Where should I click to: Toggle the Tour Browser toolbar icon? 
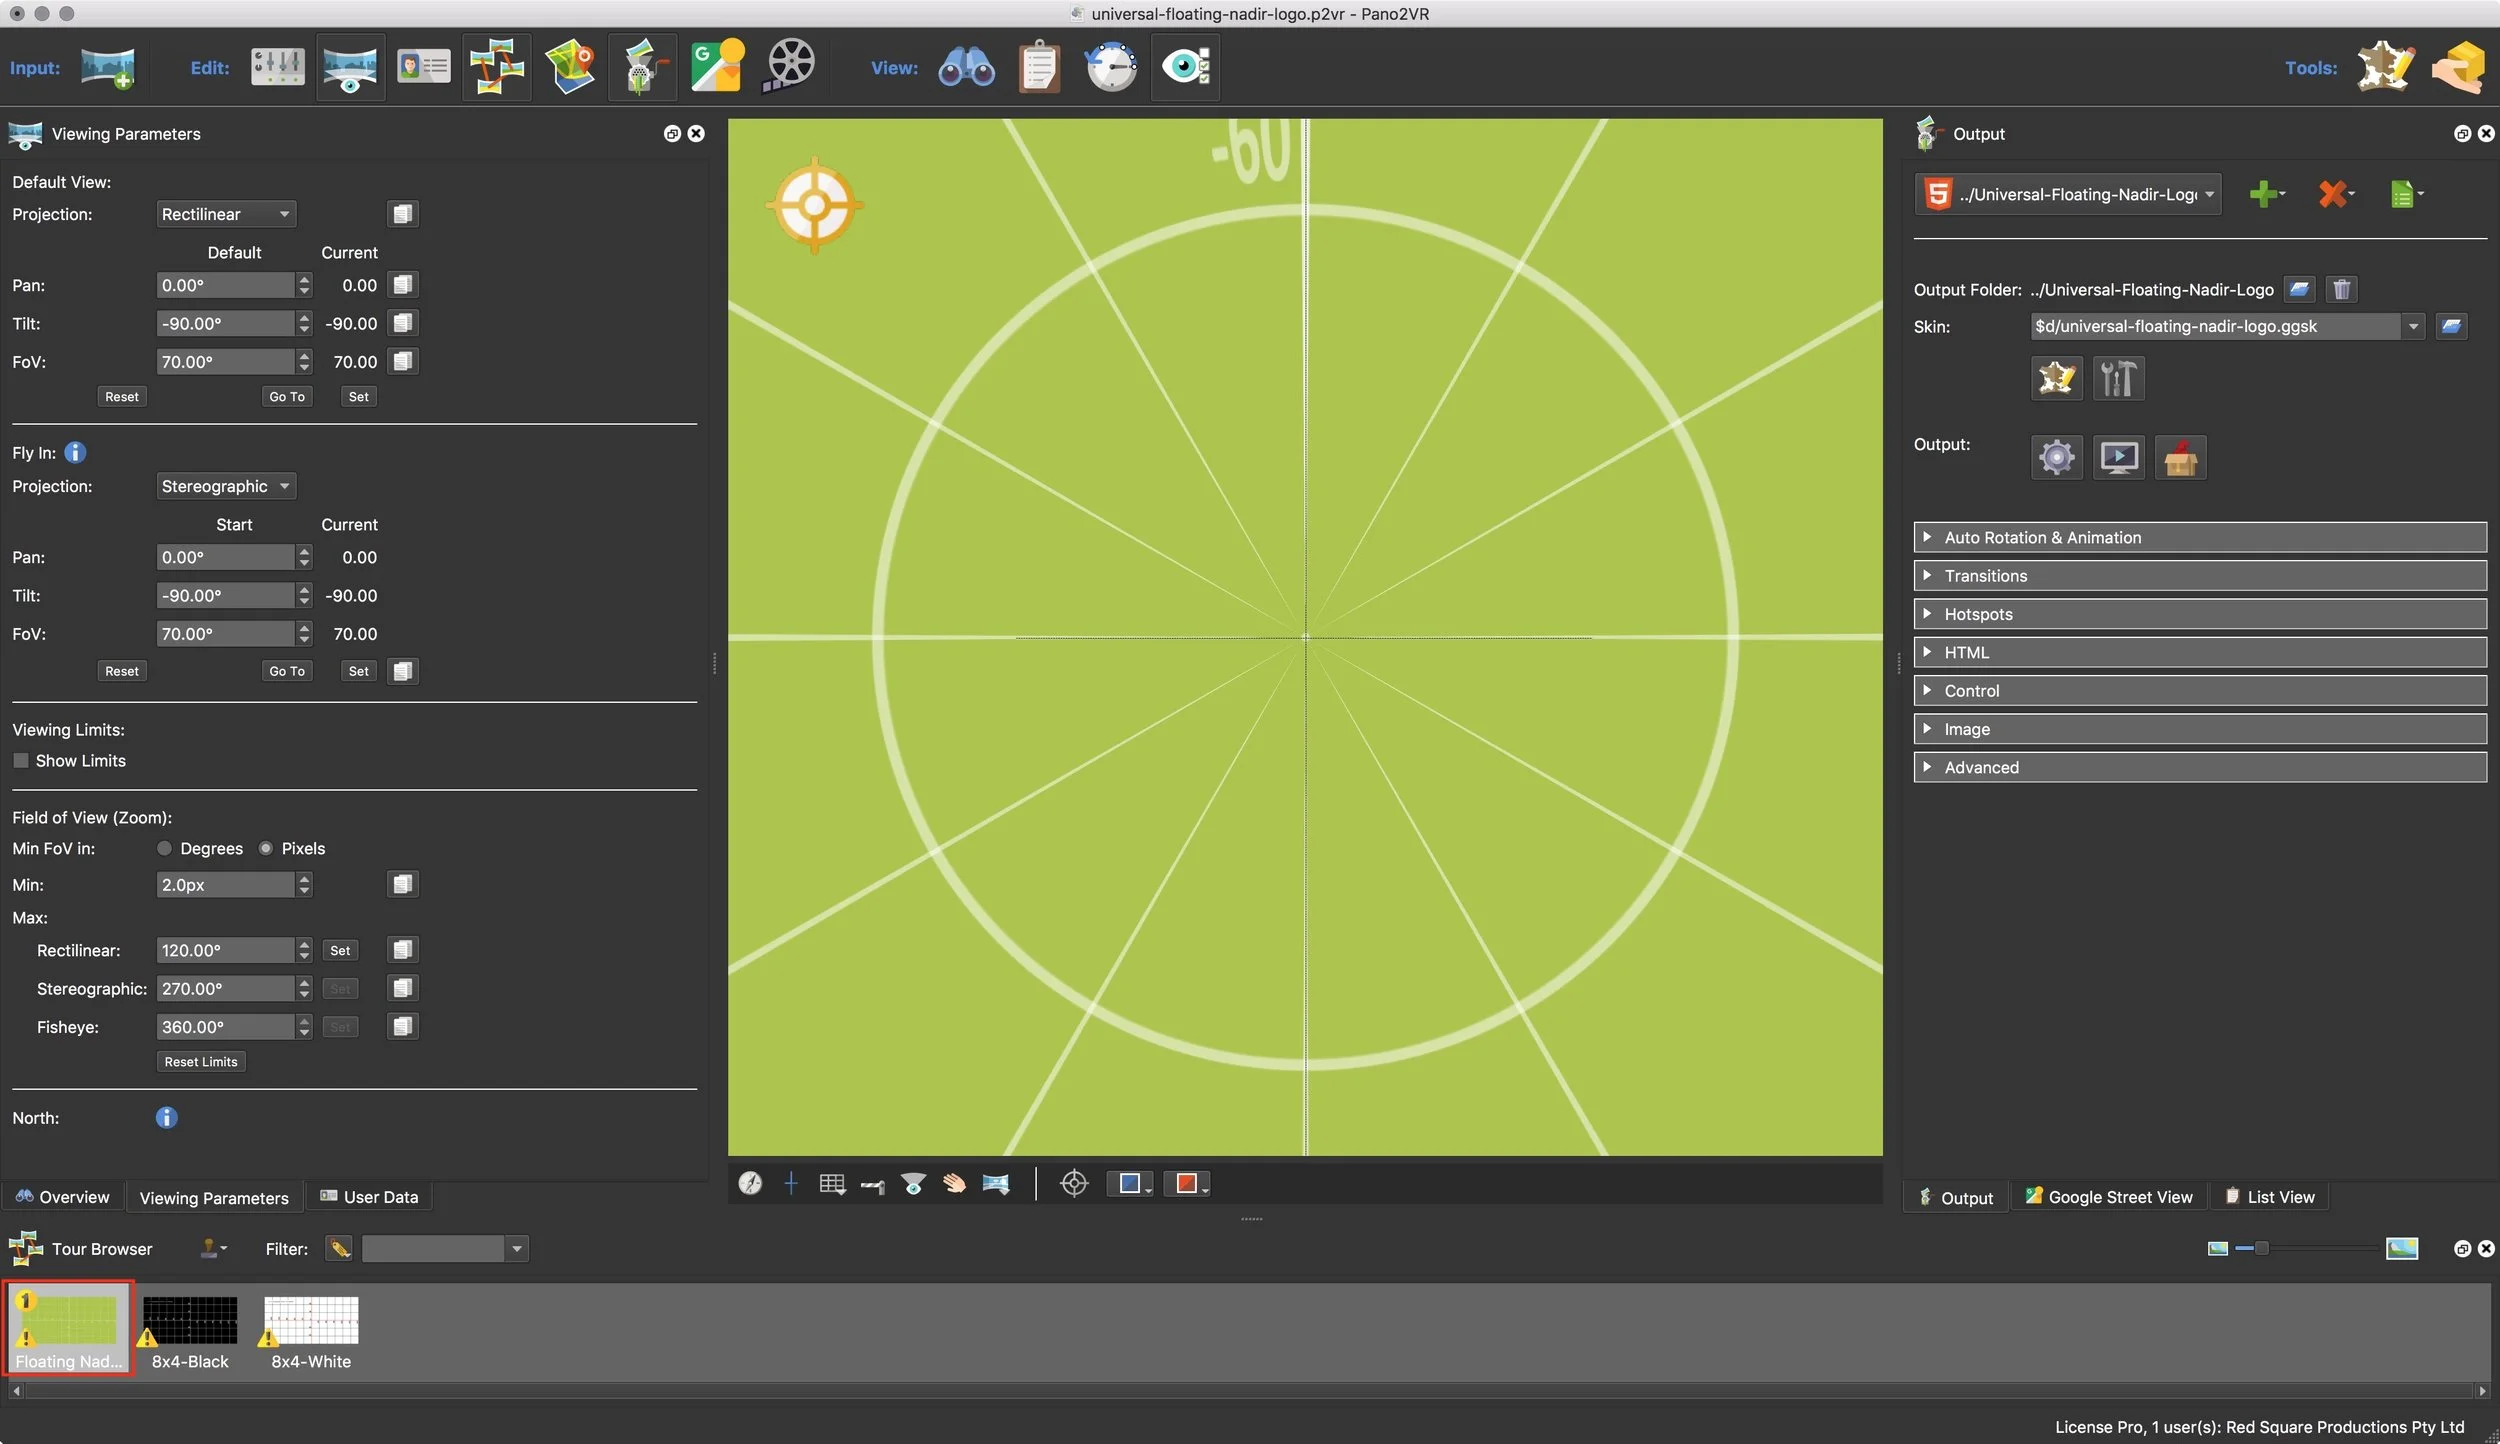coord(496,67)
